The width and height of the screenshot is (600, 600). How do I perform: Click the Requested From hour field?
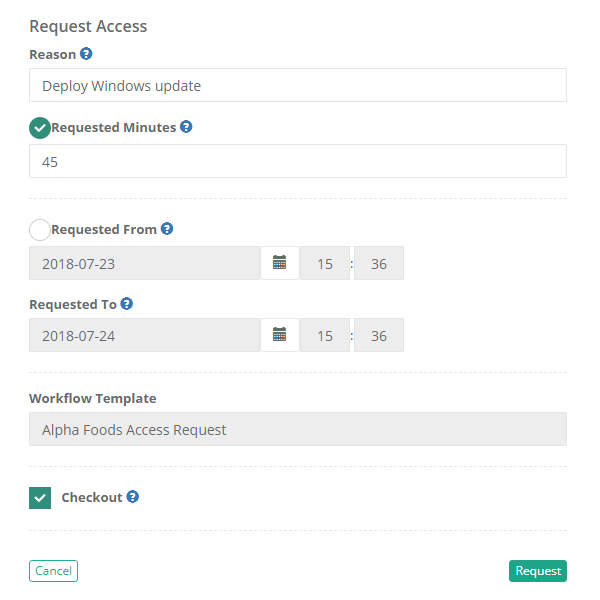click(325, 264)
